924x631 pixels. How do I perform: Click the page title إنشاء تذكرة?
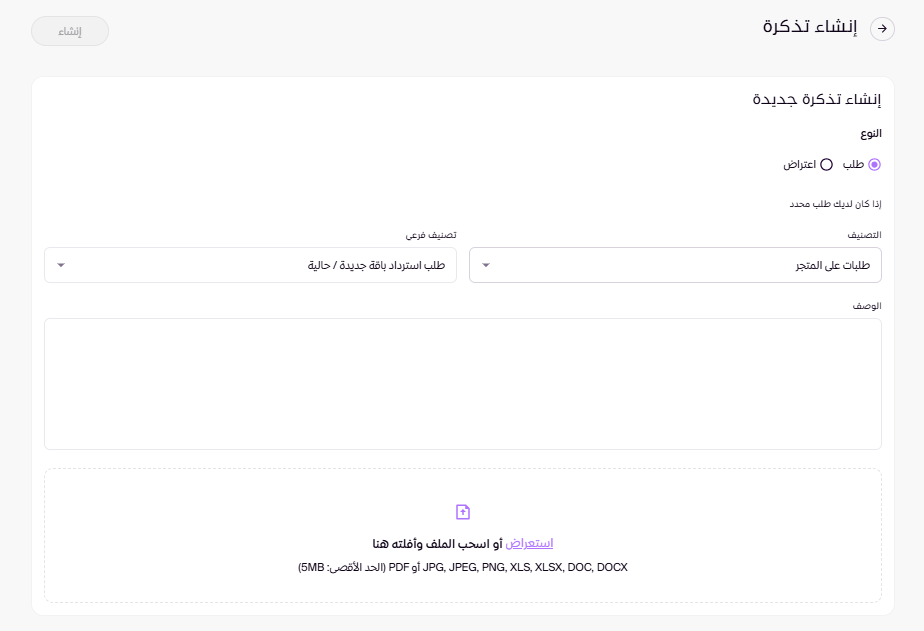point(810,28)
